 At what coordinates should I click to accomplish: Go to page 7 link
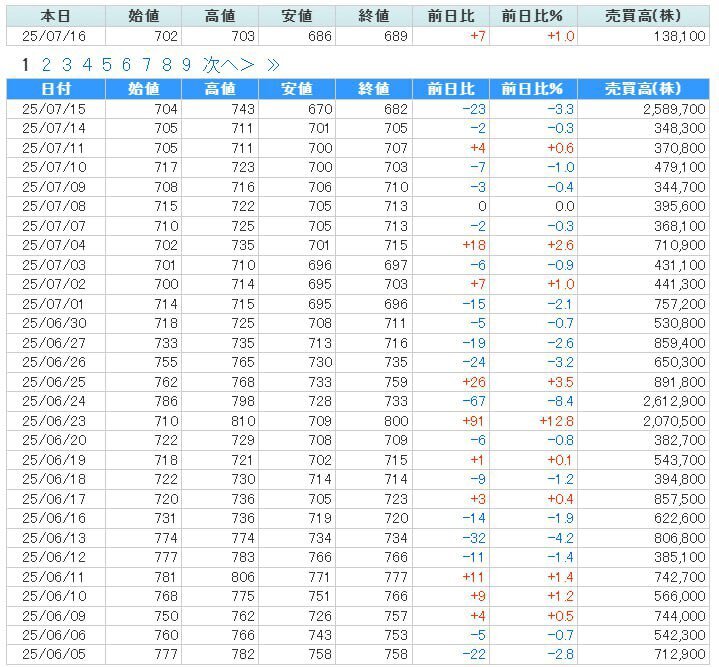point(147,65)
